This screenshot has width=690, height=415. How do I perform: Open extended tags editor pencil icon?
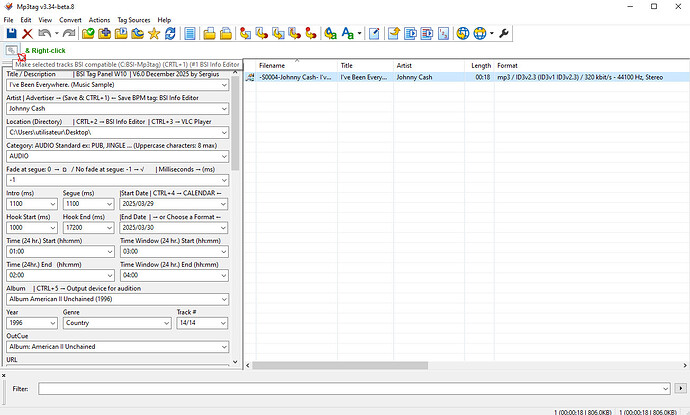[374, 33]
